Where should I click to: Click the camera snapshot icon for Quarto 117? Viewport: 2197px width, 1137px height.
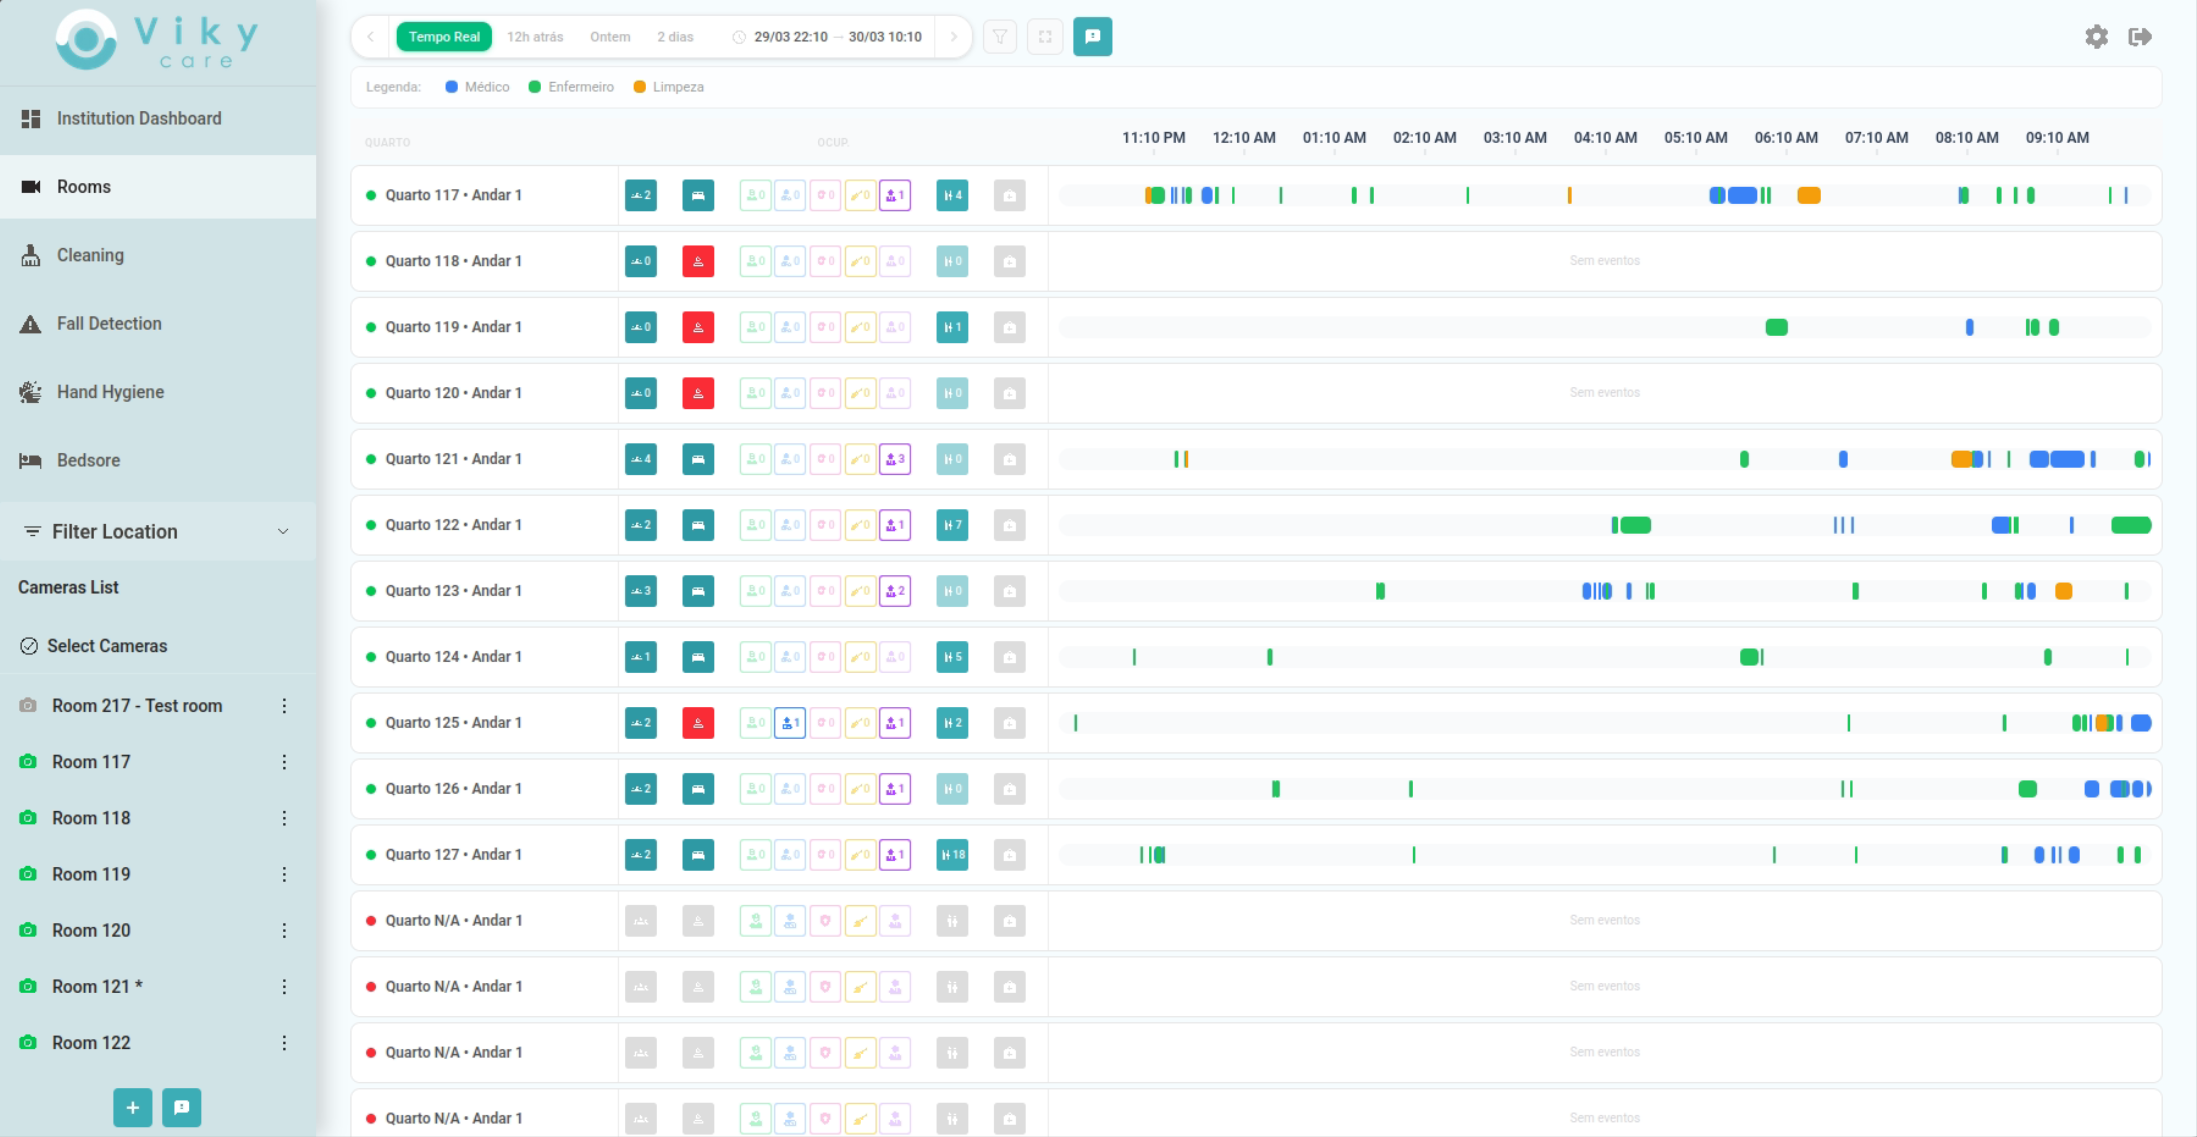pyautogui.click(x=1009, y=195)
